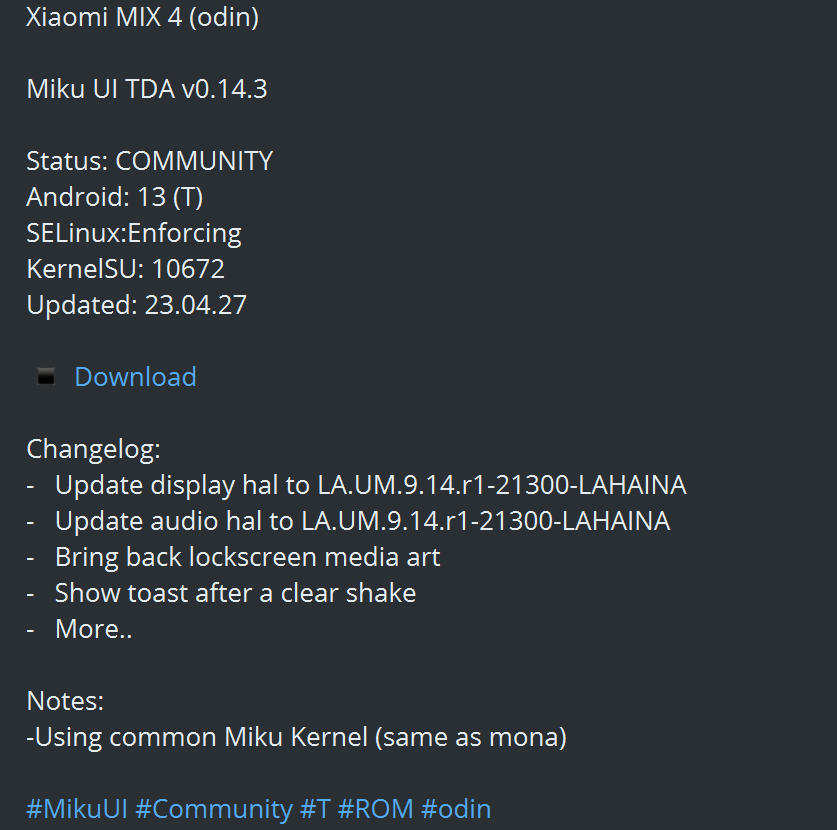Click the Changelog: heading

[x=93, y=449]
